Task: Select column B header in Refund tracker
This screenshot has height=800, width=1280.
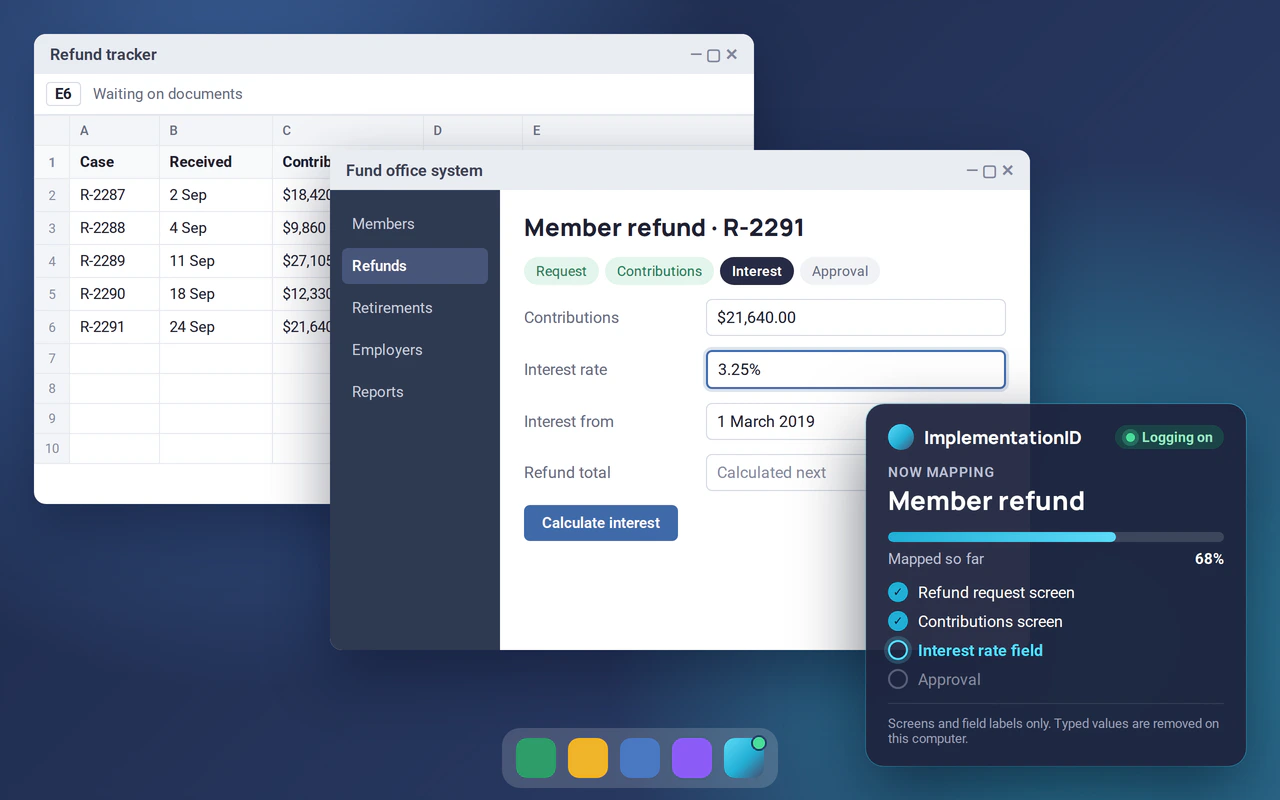Action: [x=216, y=130]
